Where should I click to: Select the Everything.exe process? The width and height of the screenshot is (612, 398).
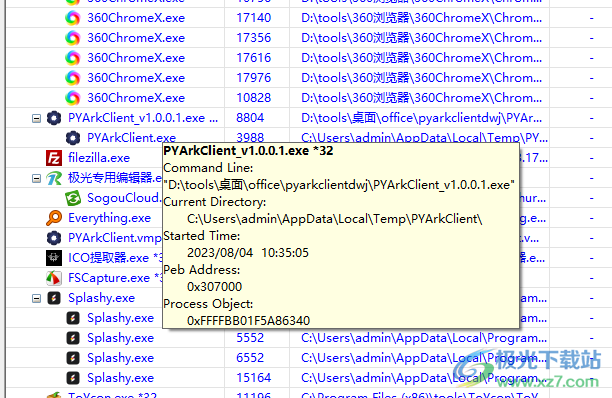click(x=109, y=218)
